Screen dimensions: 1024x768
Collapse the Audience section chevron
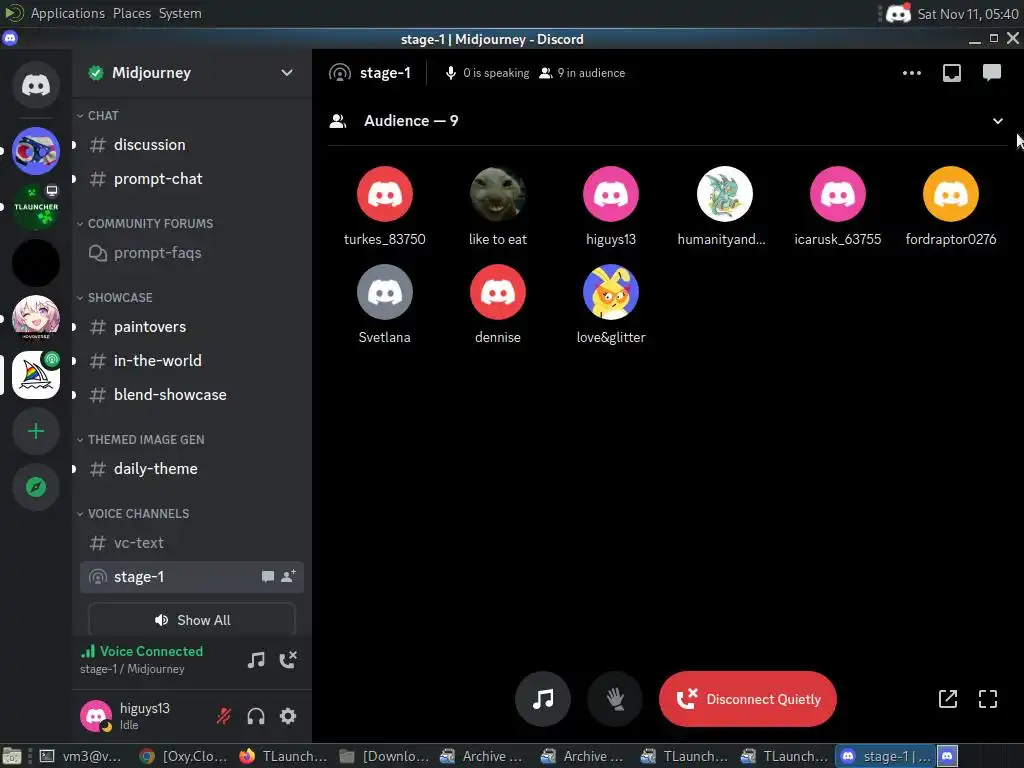click(997, 121)
